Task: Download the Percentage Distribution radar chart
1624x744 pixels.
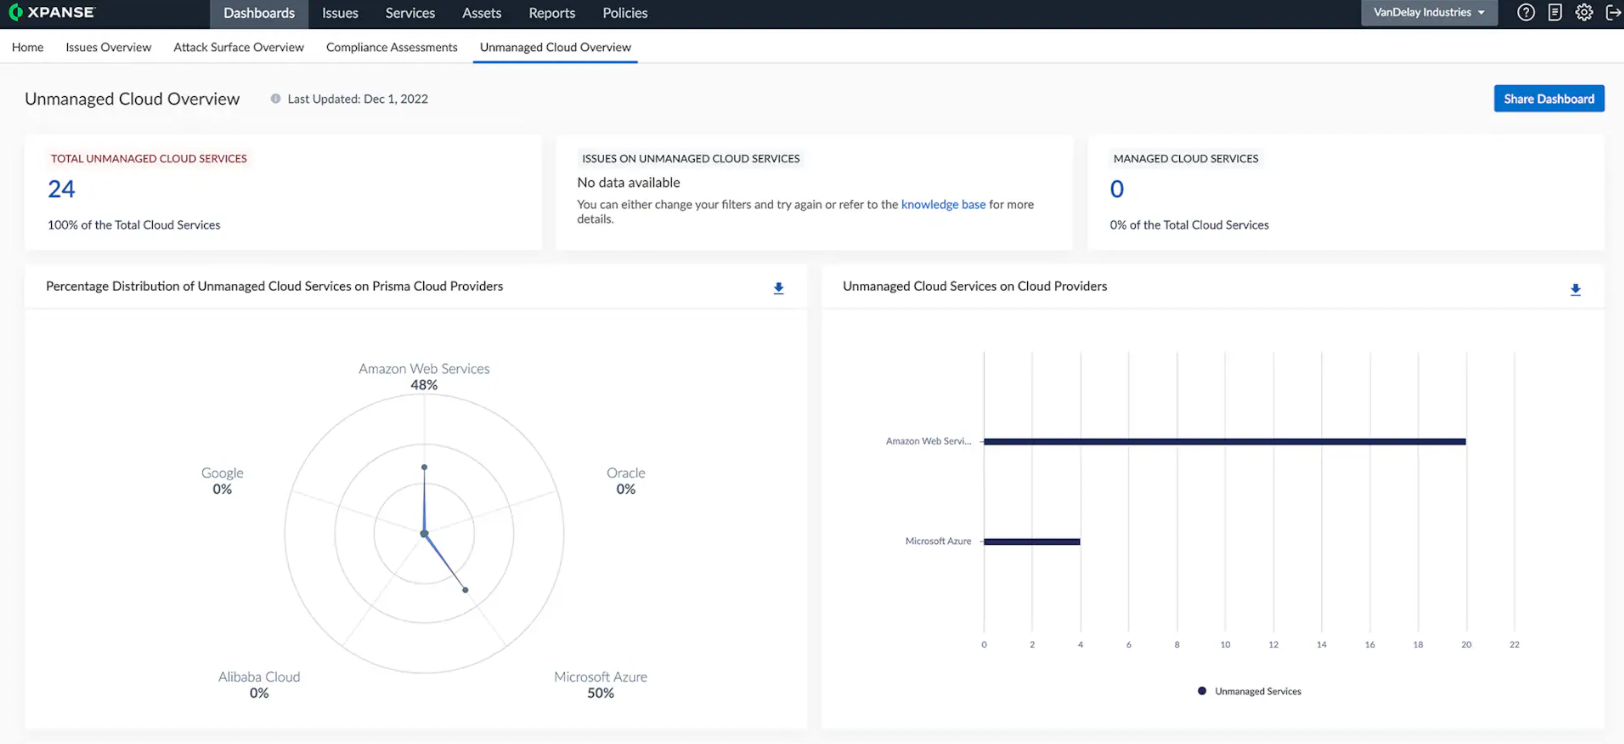Action: (778, 288)
